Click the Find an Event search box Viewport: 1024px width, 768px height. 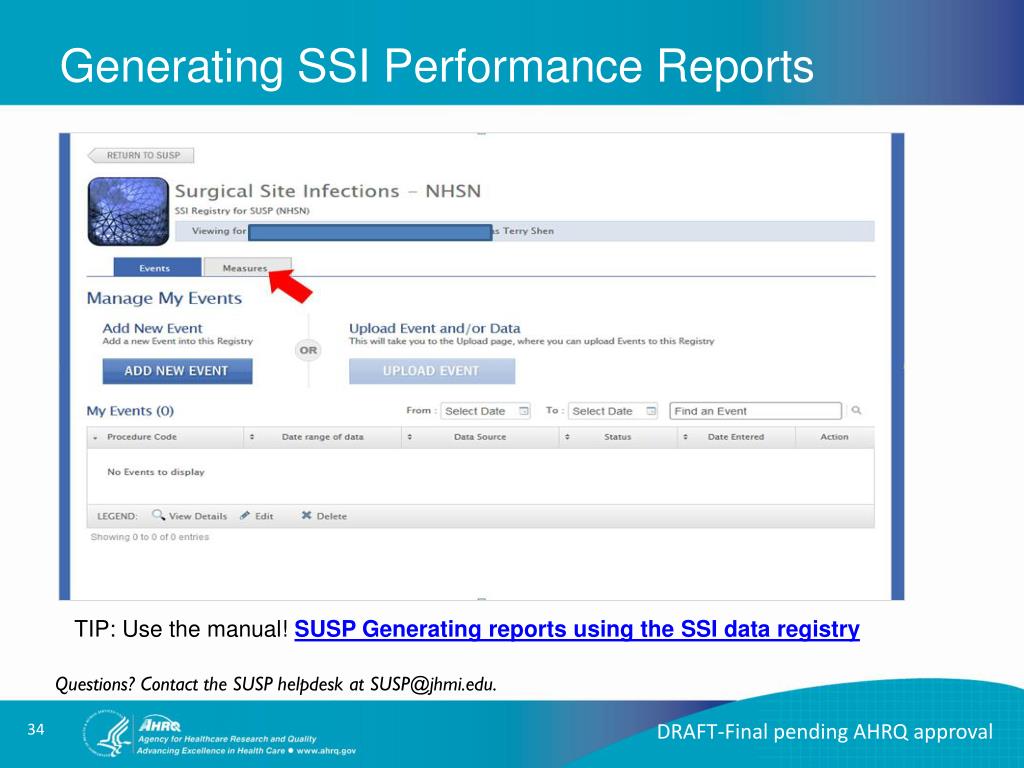(756, 411)
